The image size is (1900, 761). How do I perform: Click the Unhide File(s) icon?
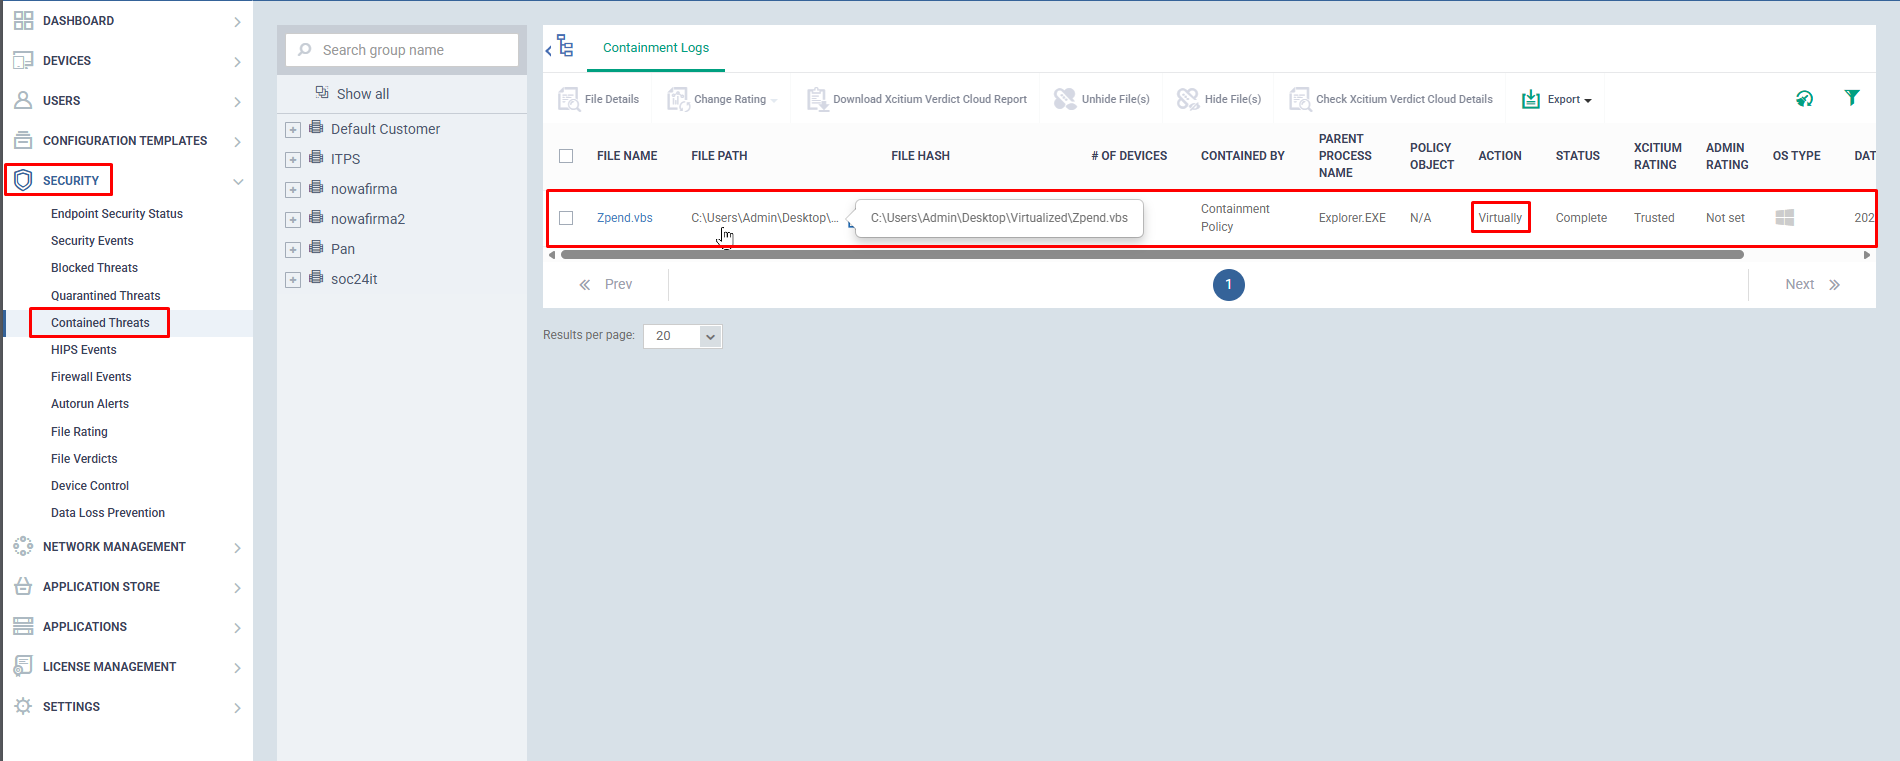click(1065, 99)
